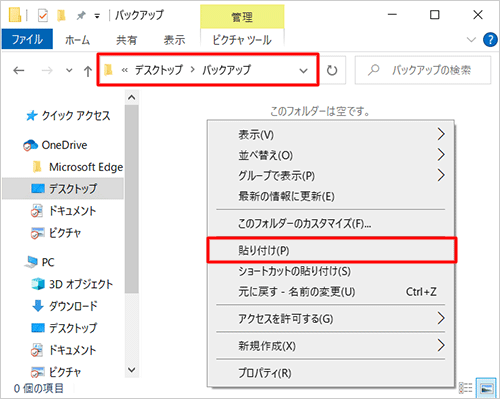Open the ピクチャ ツール tab
500x399 pixels.
click(x=242, y=40)
